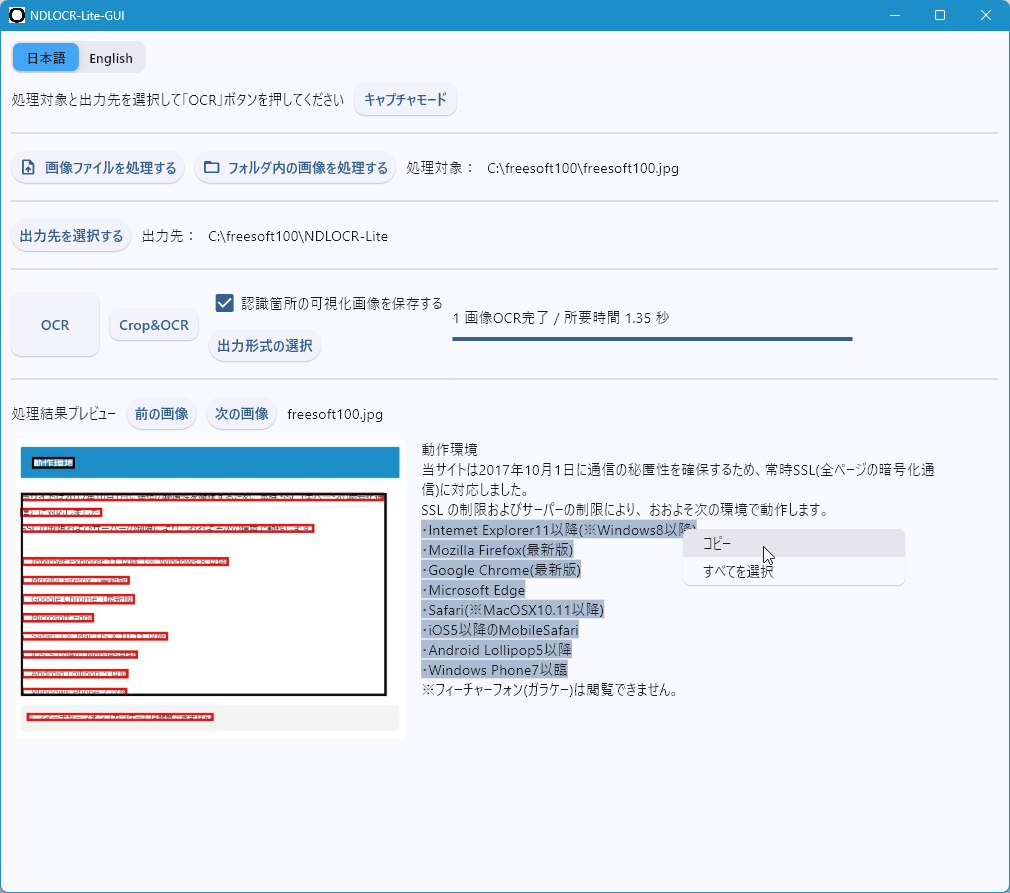Maximize the NDLOCR-Lite-GUI window

tap(940, 15)
